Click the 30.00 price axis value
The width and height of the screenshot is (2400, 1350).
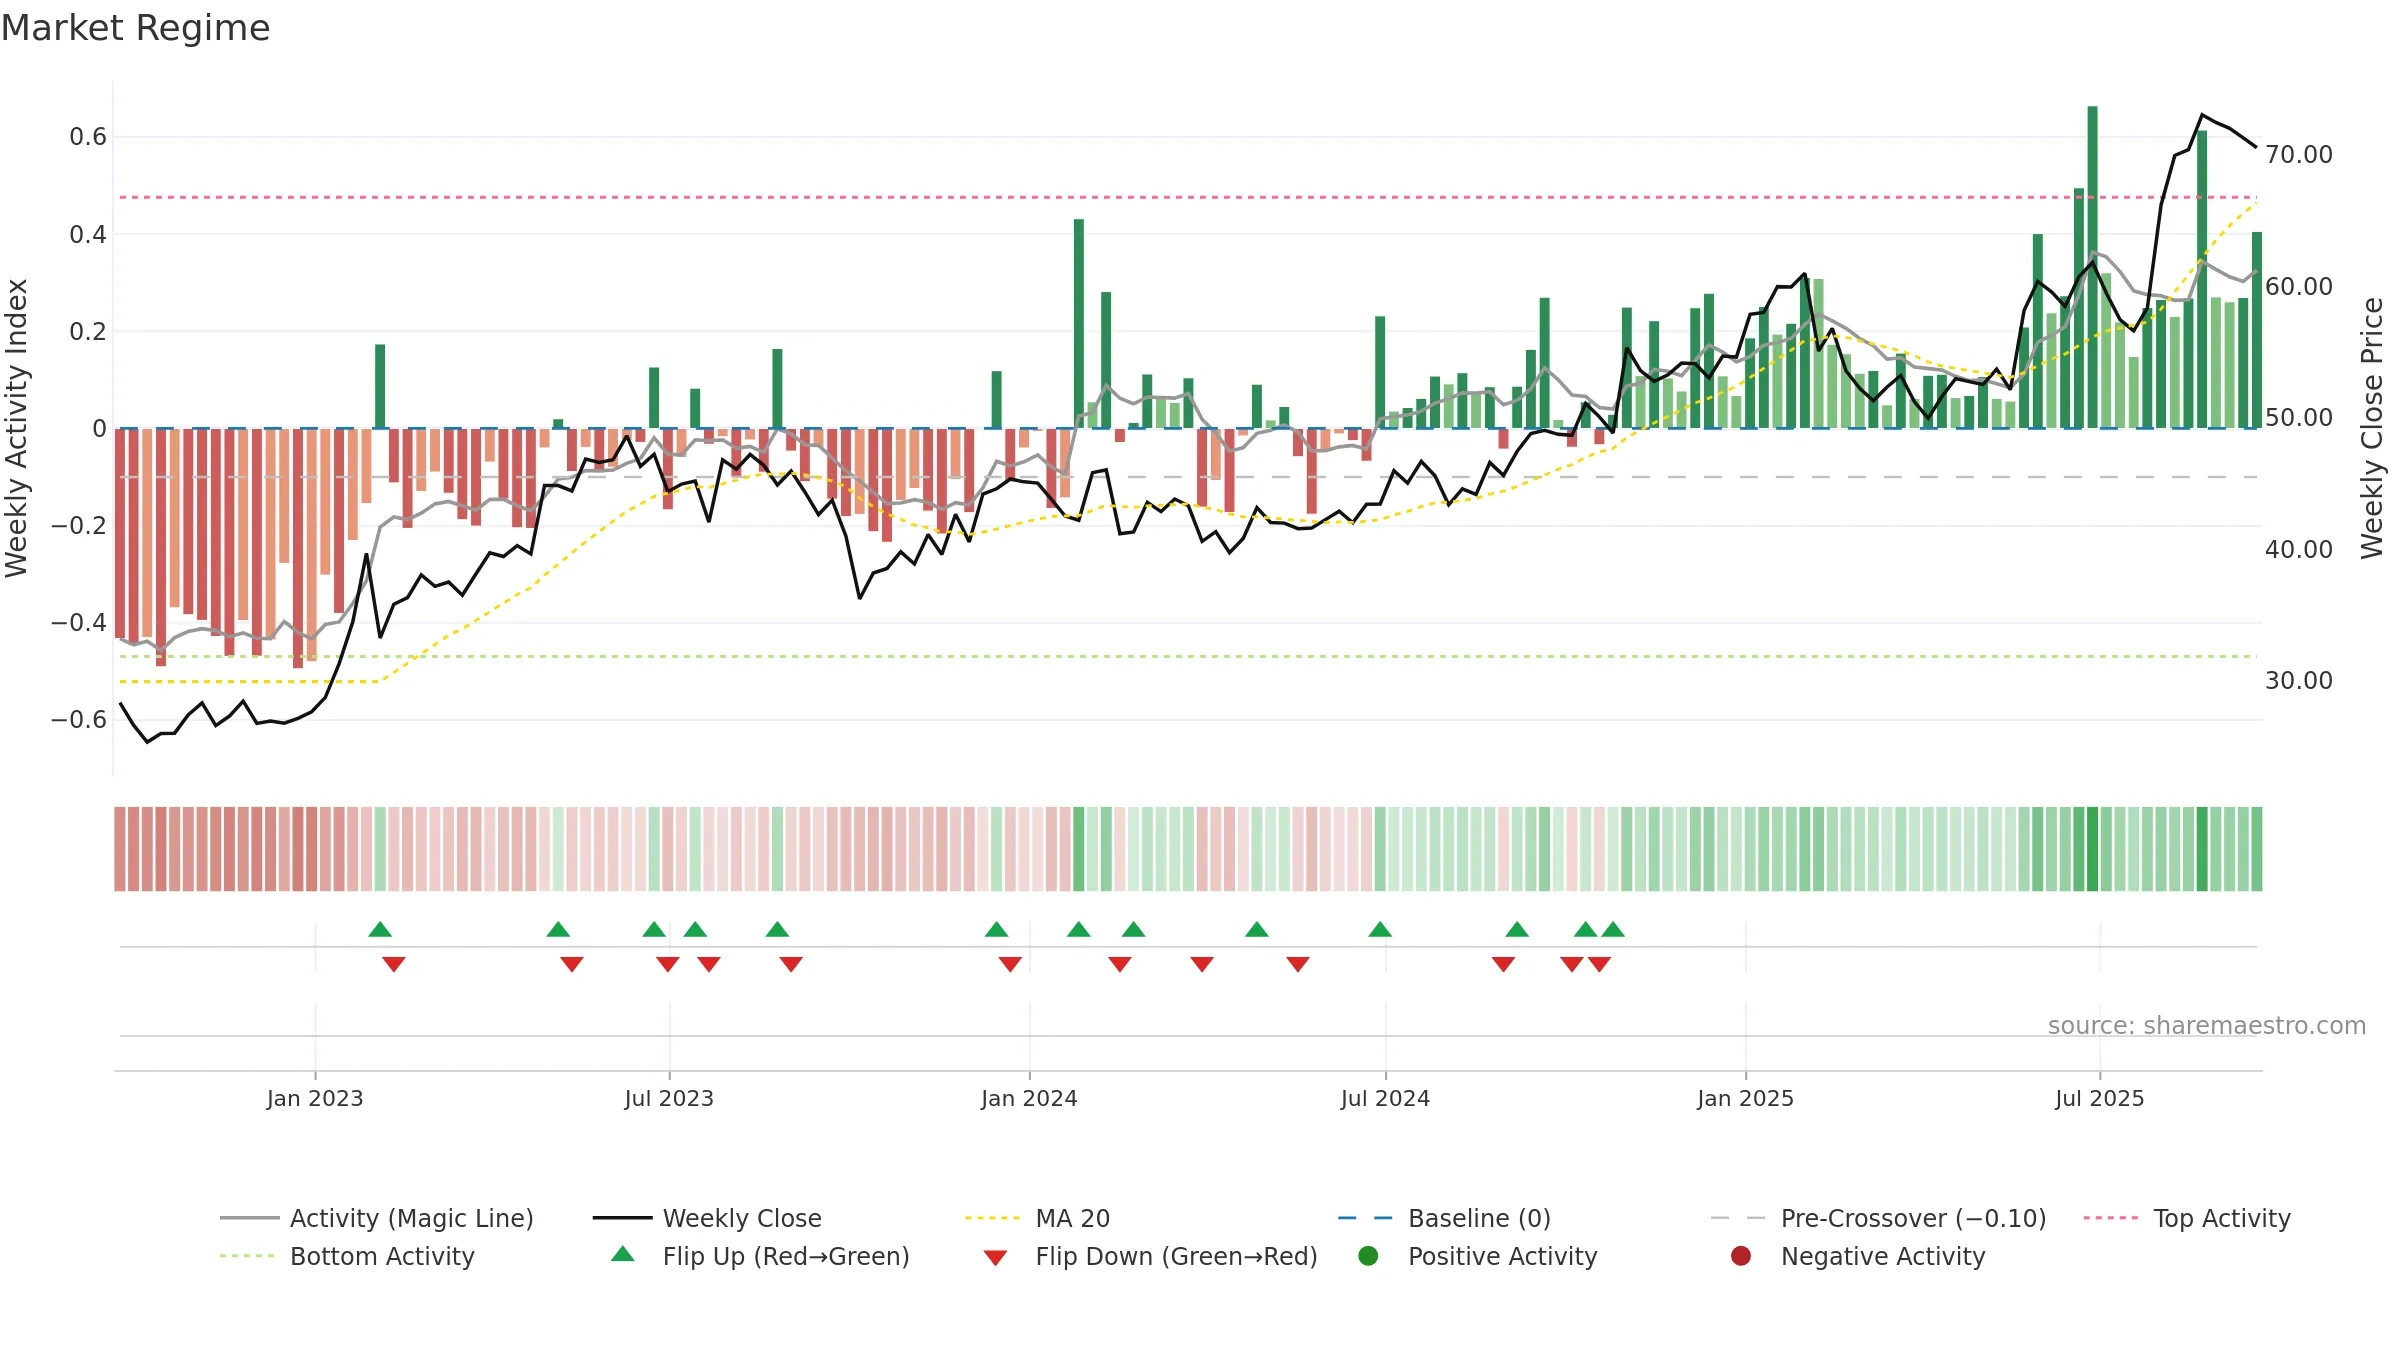pos(2298,680)
